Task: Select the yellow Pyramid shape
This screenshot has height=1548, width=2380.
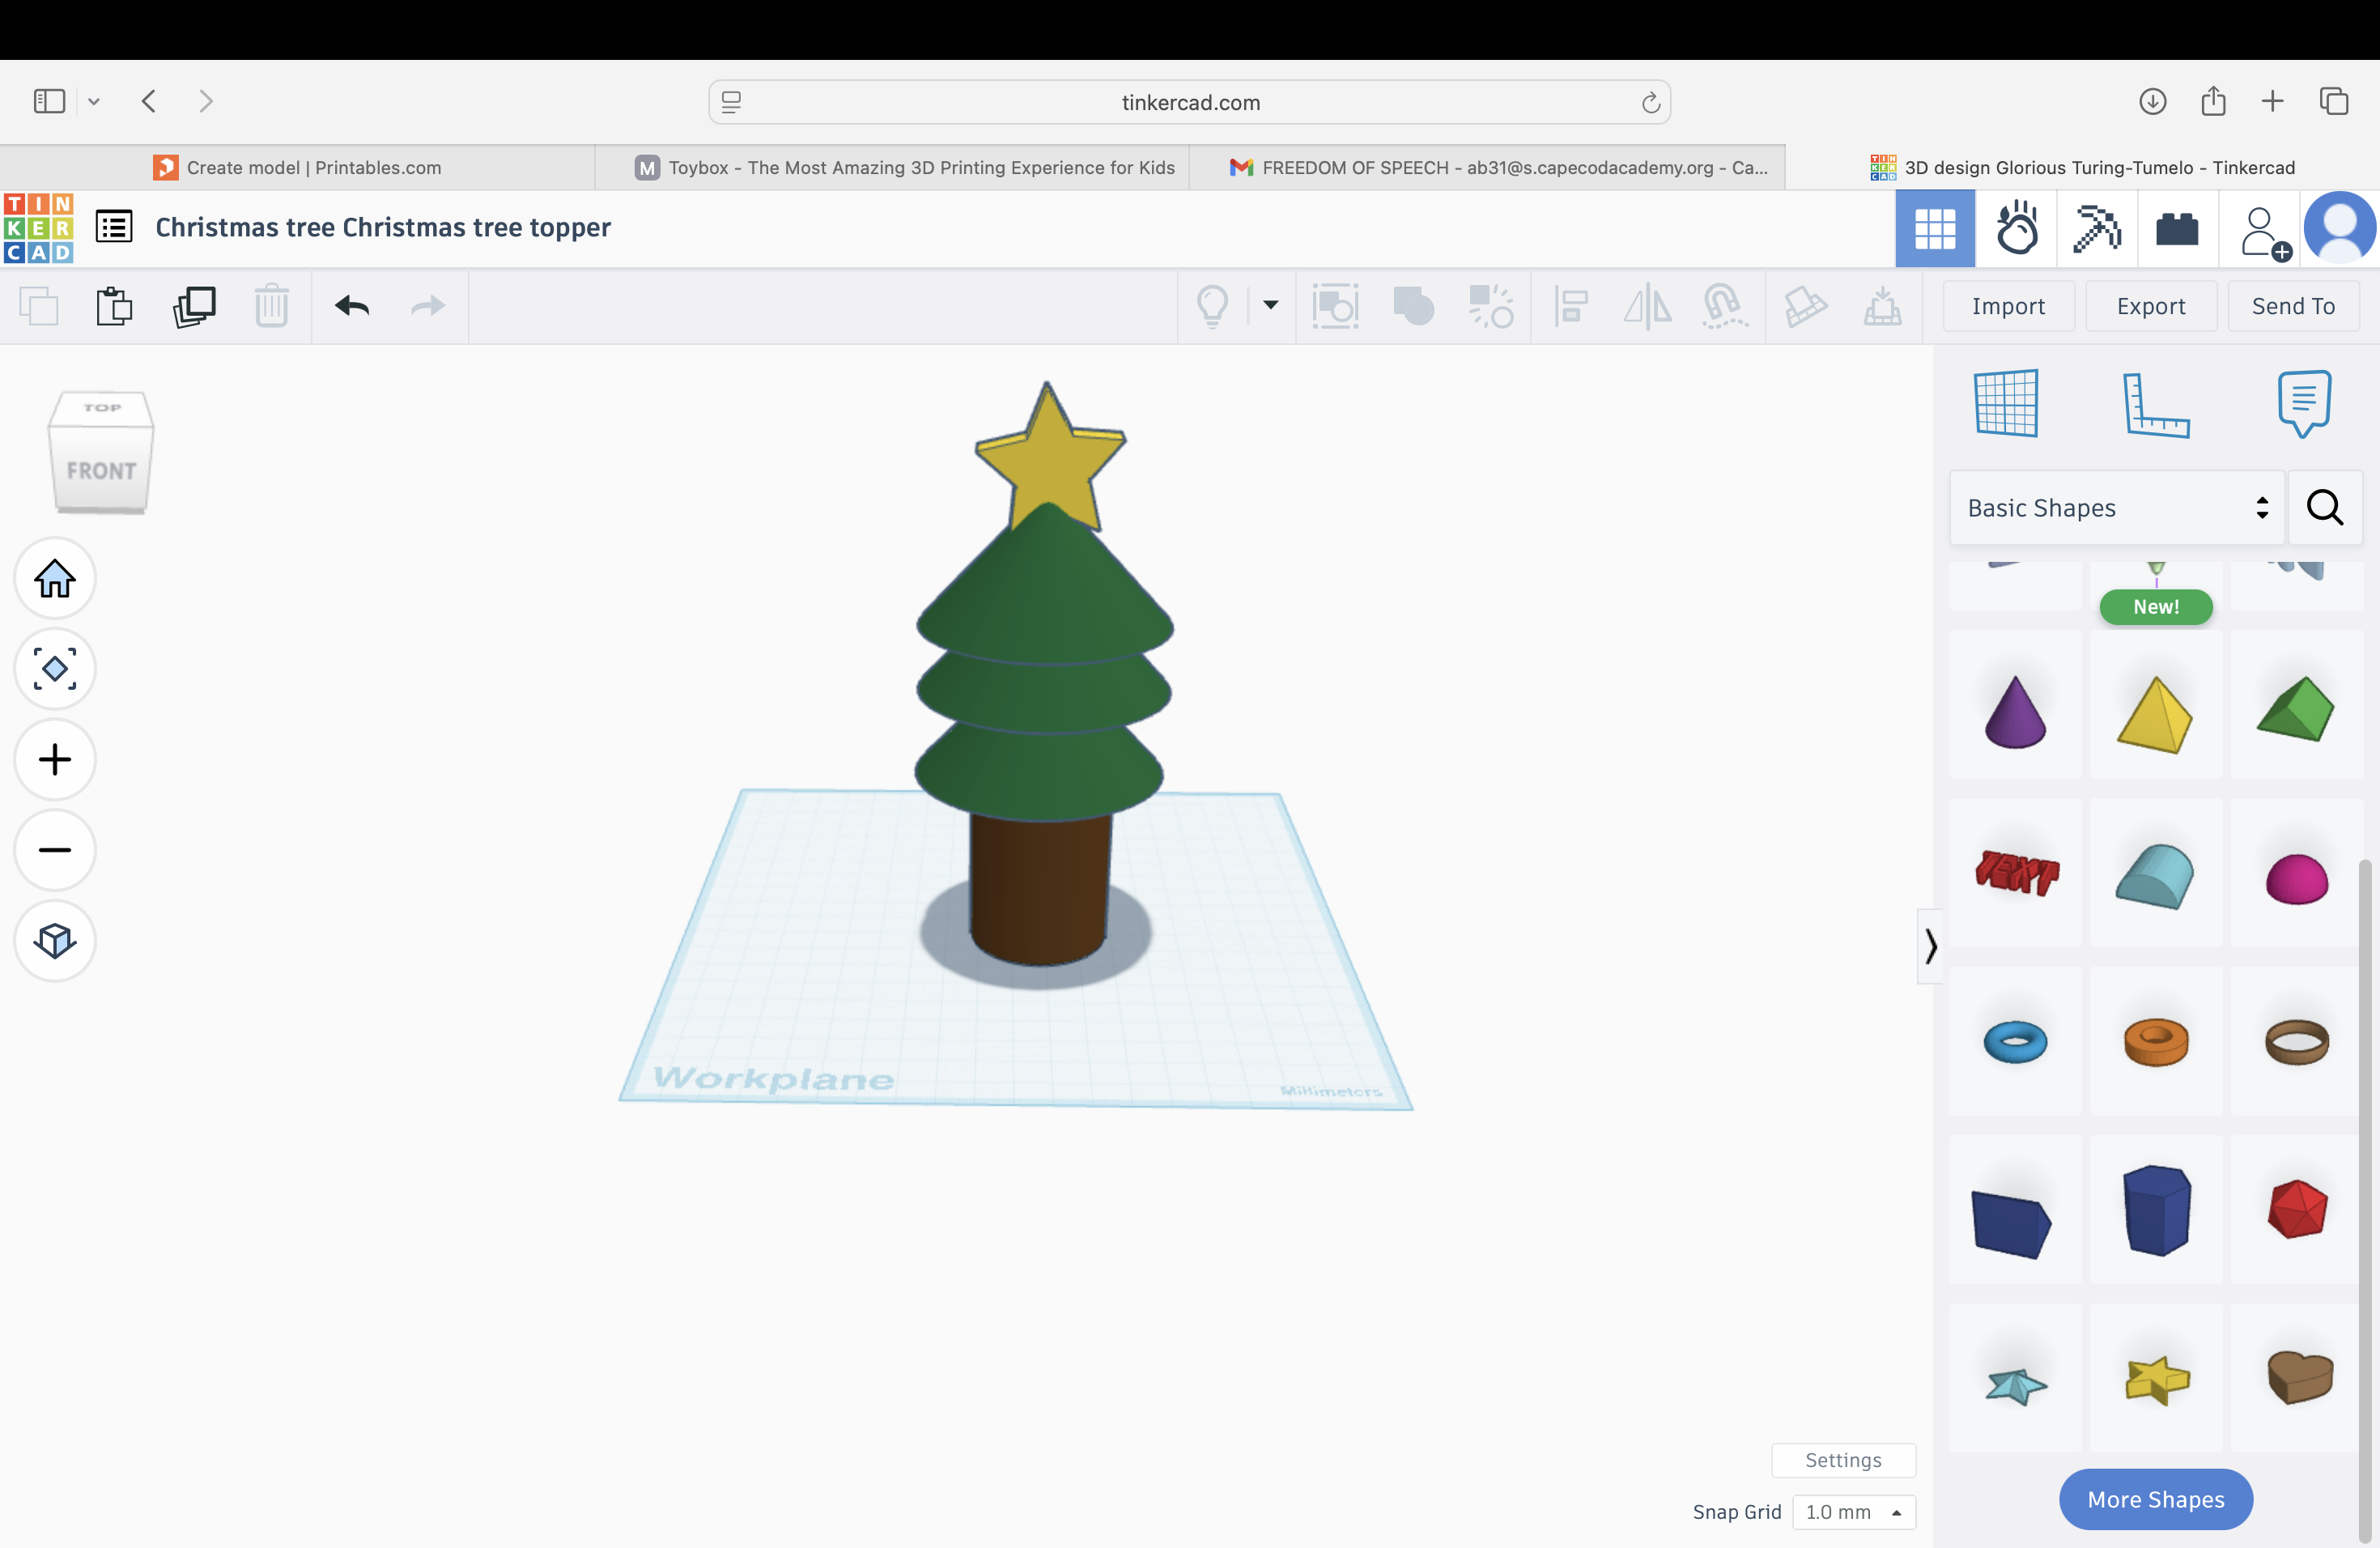Action: [2155, 714]
